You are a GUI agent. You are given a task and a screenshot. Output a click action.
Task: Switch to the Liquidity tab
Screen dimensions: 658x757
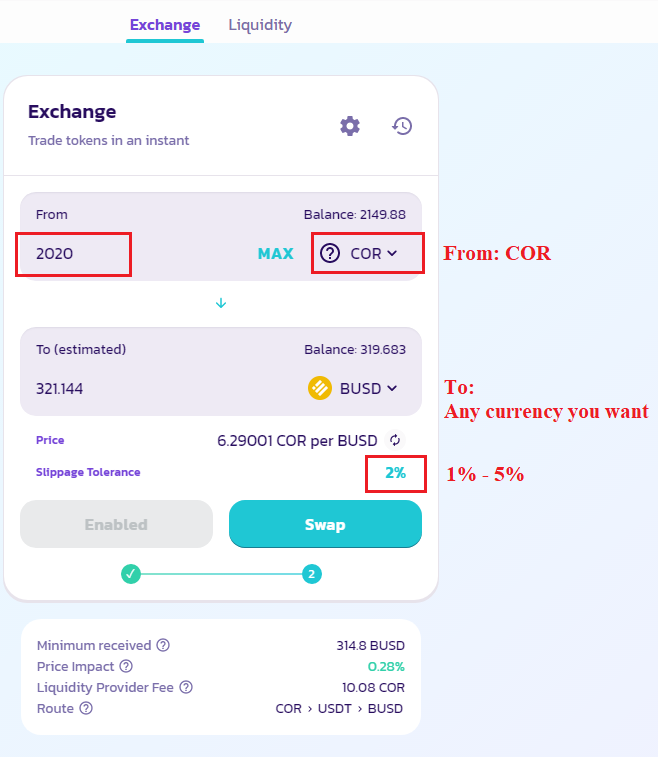tap(260, 25)
